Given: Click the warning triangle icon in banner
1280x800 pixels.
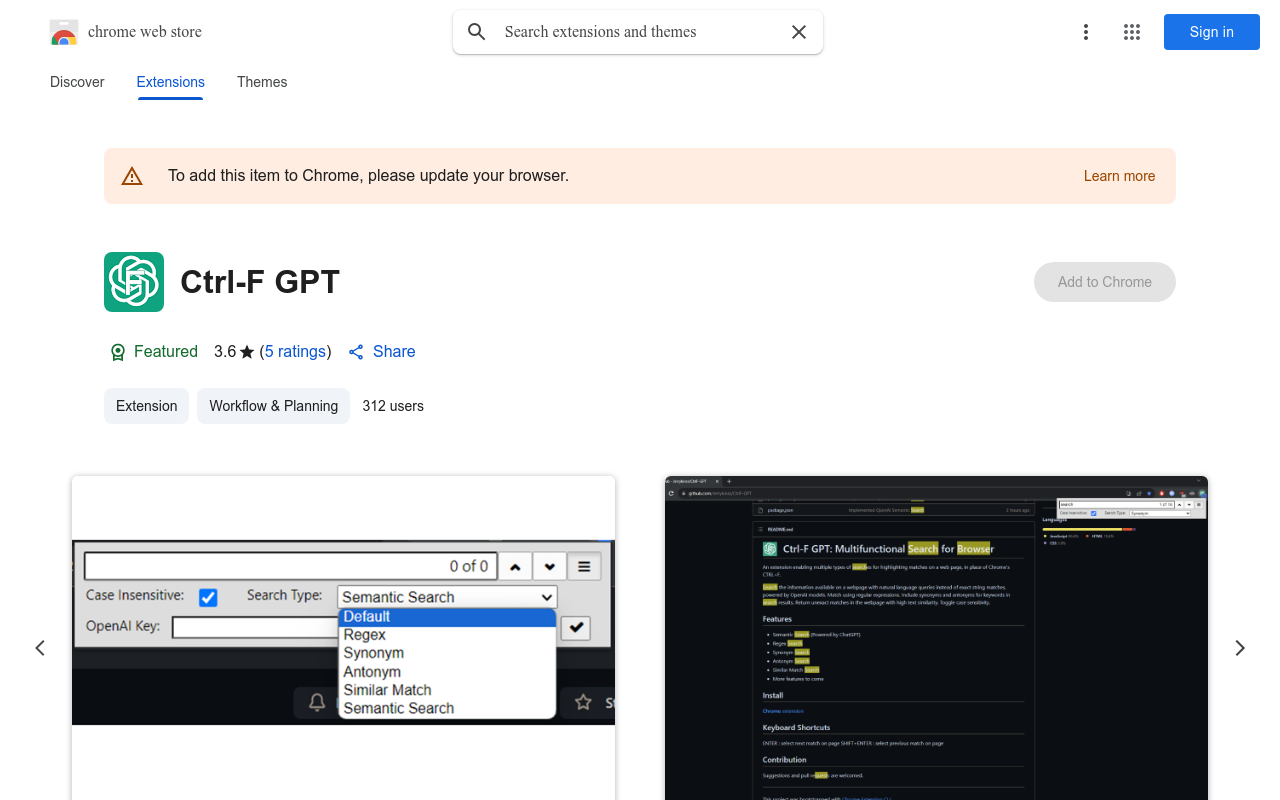Looking at the screenshot, I should click(x=132, y=176).
